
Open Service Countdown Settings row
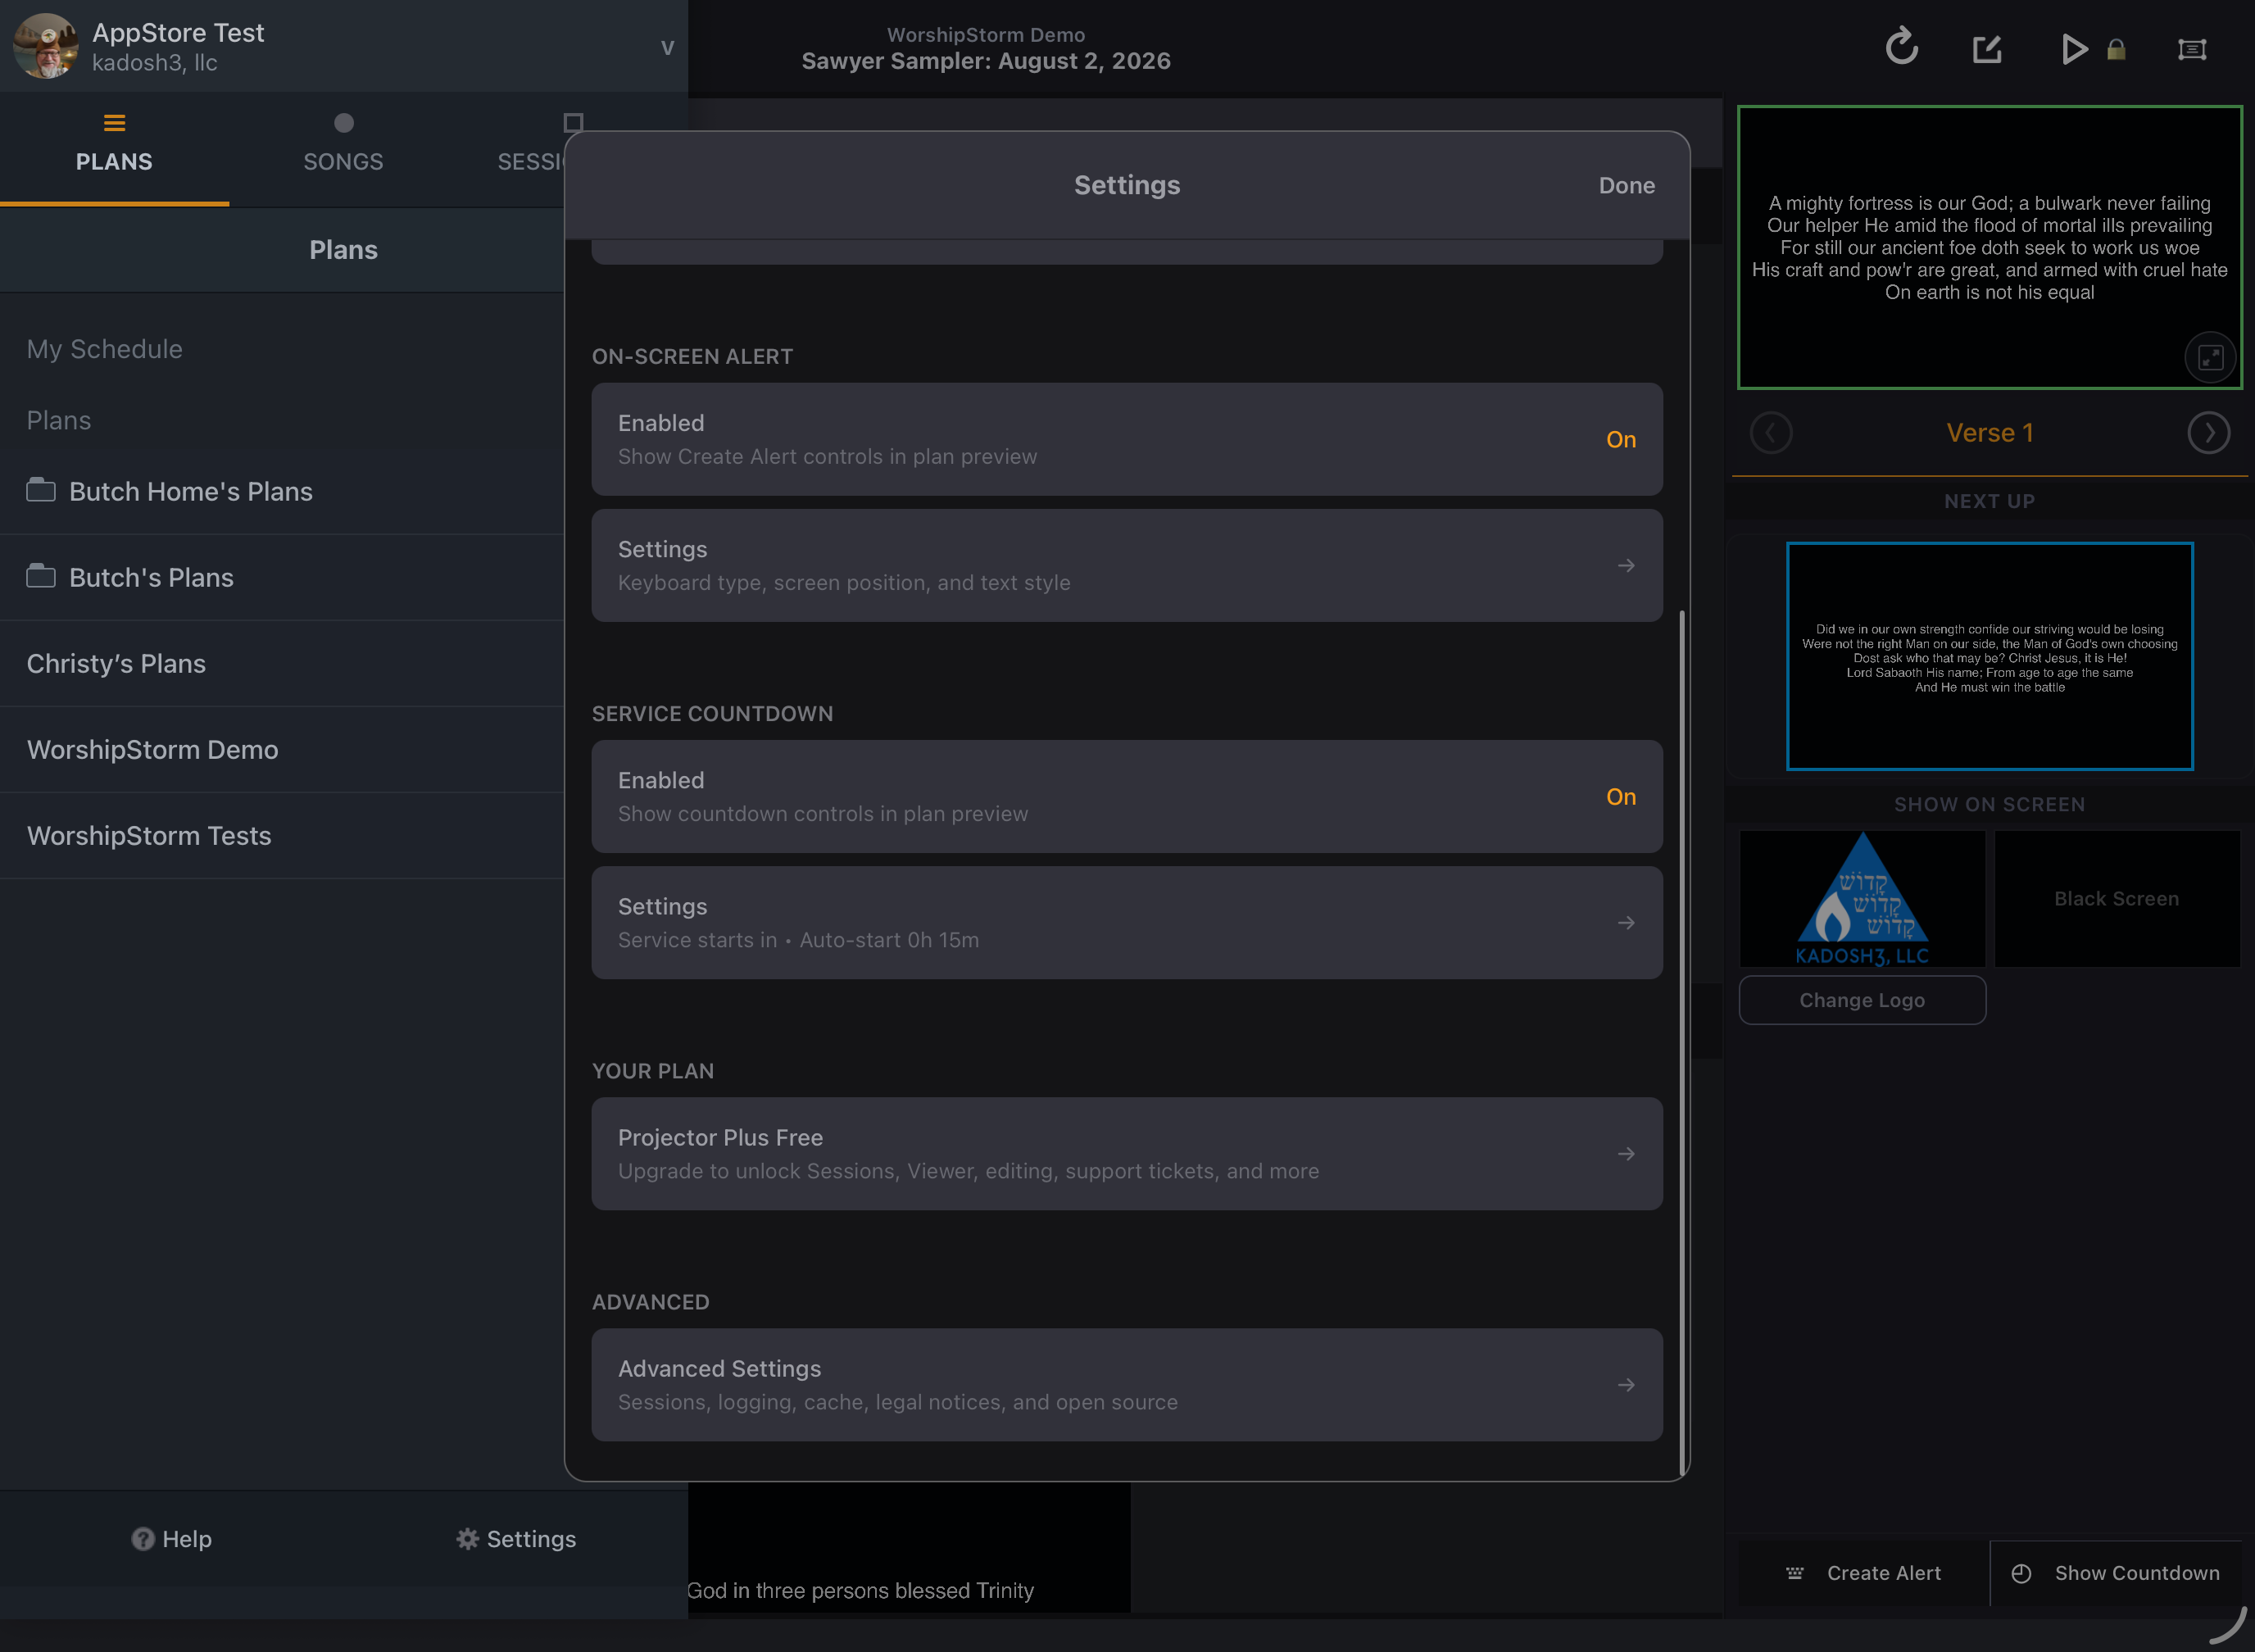(1127, 922)
